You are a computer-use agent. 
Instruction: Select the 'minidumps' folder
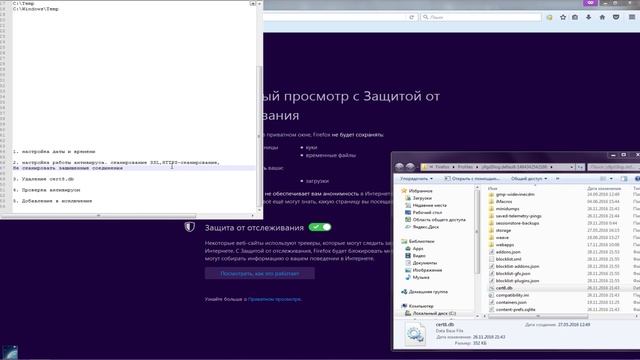507,209
